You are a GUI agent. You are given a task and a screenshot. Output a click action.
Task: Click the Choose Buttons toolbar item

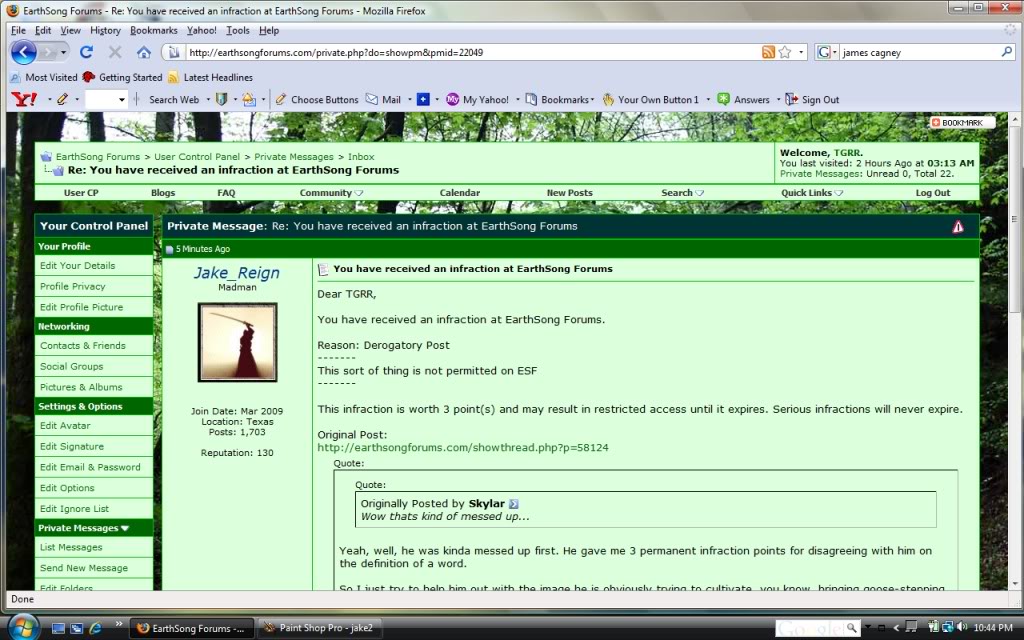(x=317, y=99)
